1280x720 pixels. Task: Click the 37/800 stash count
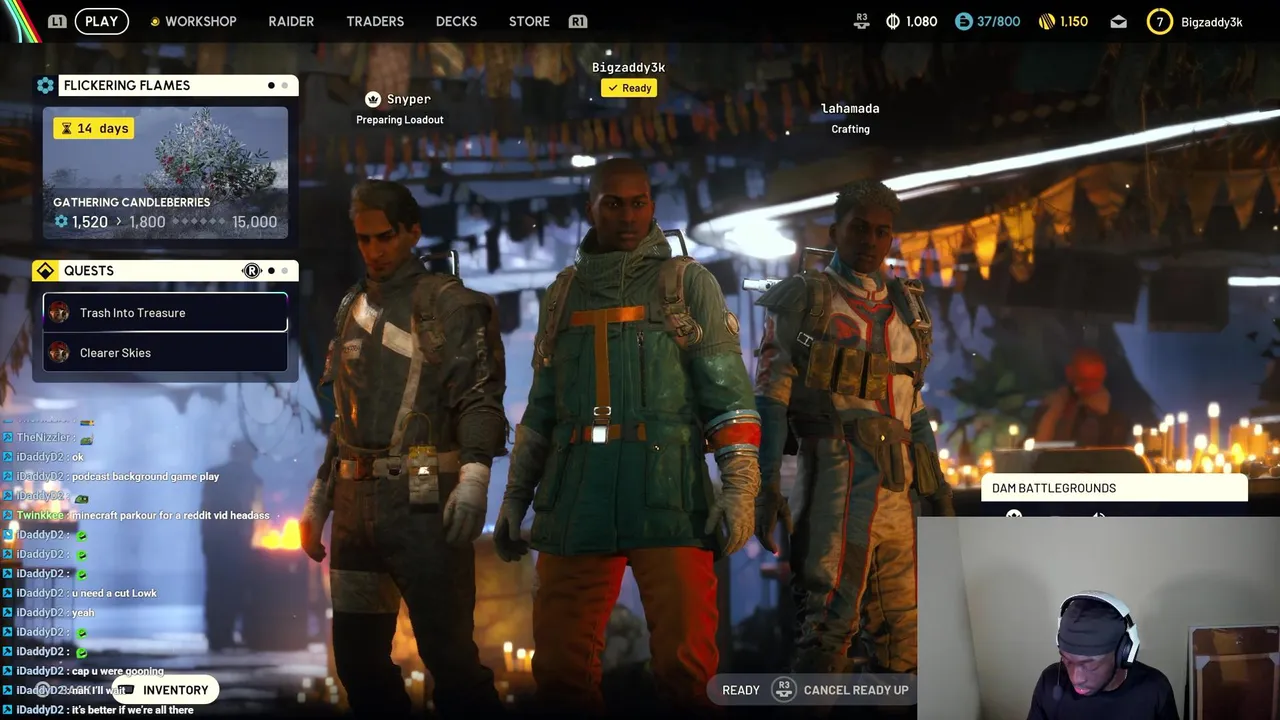[998, 21]
